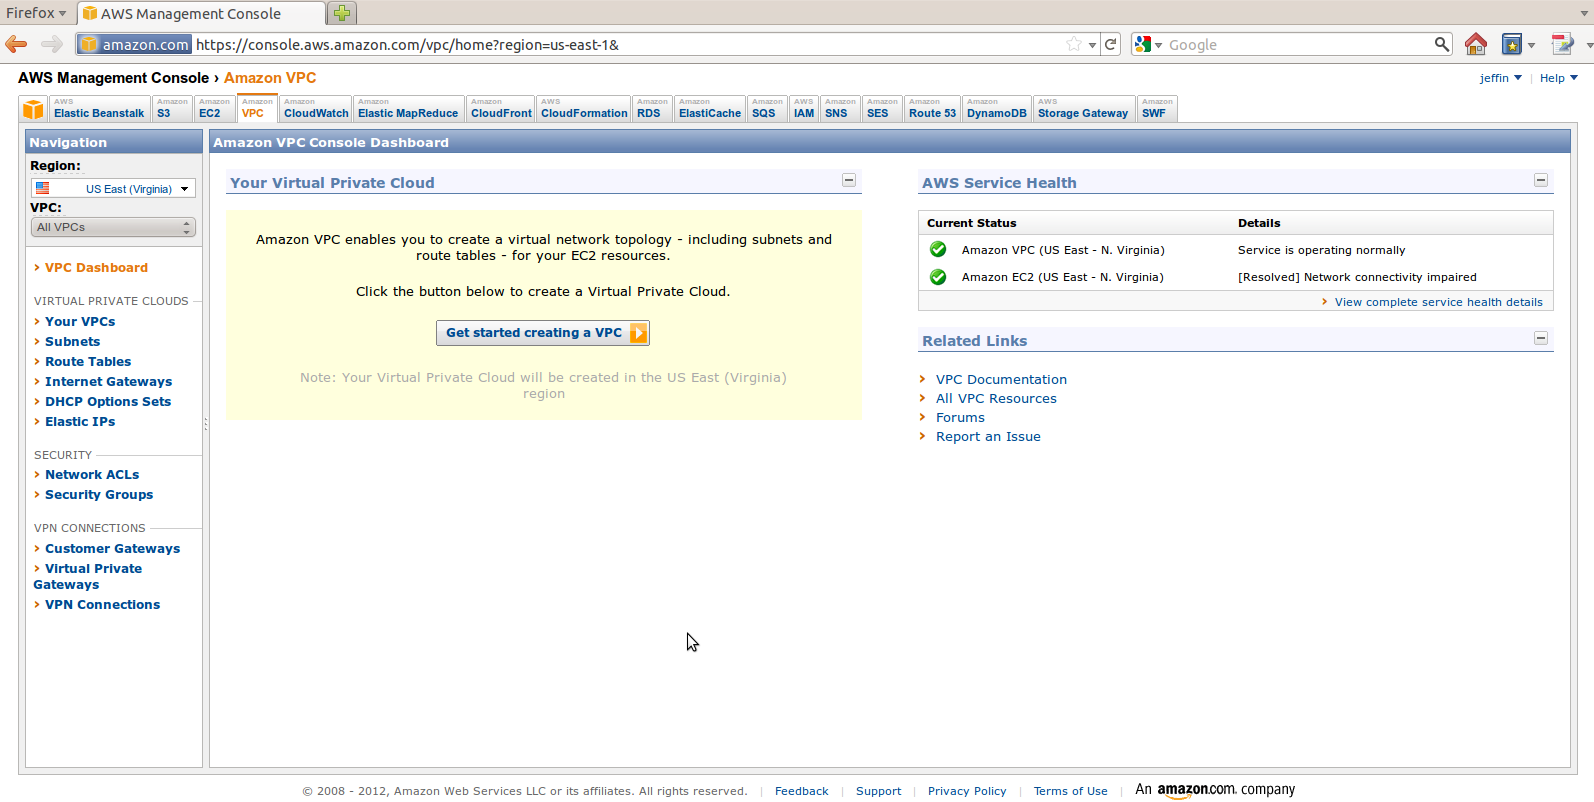Click the search magnifier icon
The height and width of the screenshot is (802, 1594).
pos(1441,44)
